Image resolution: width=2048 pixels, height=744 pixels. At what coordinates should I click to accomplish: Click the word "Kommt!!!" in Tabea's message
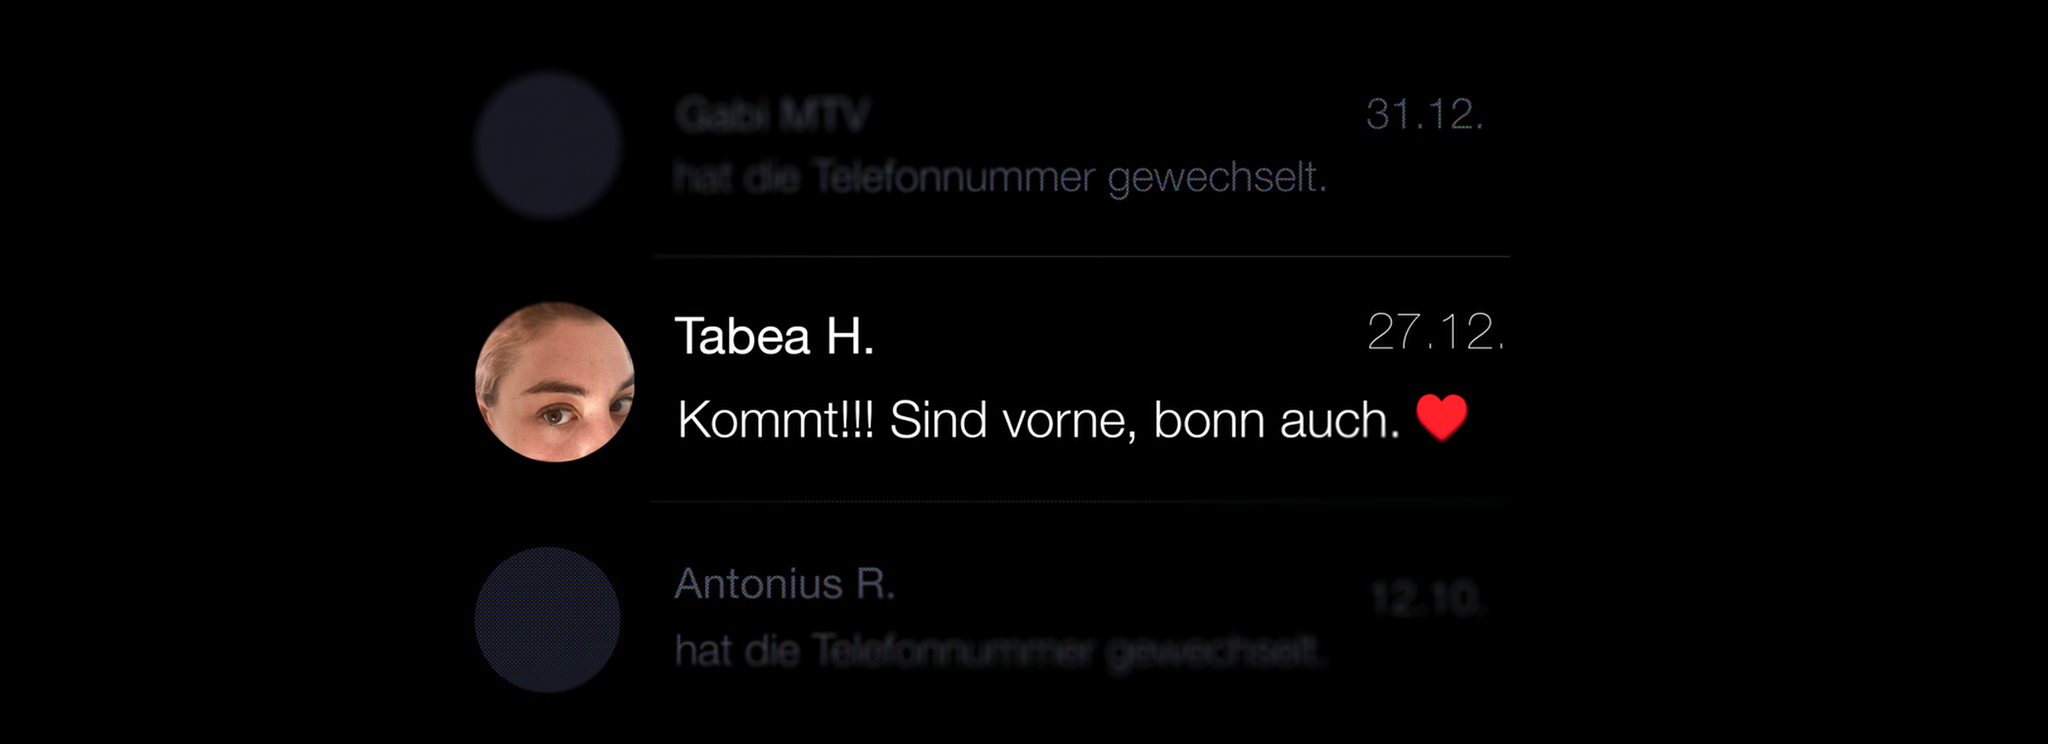point(776,420)
